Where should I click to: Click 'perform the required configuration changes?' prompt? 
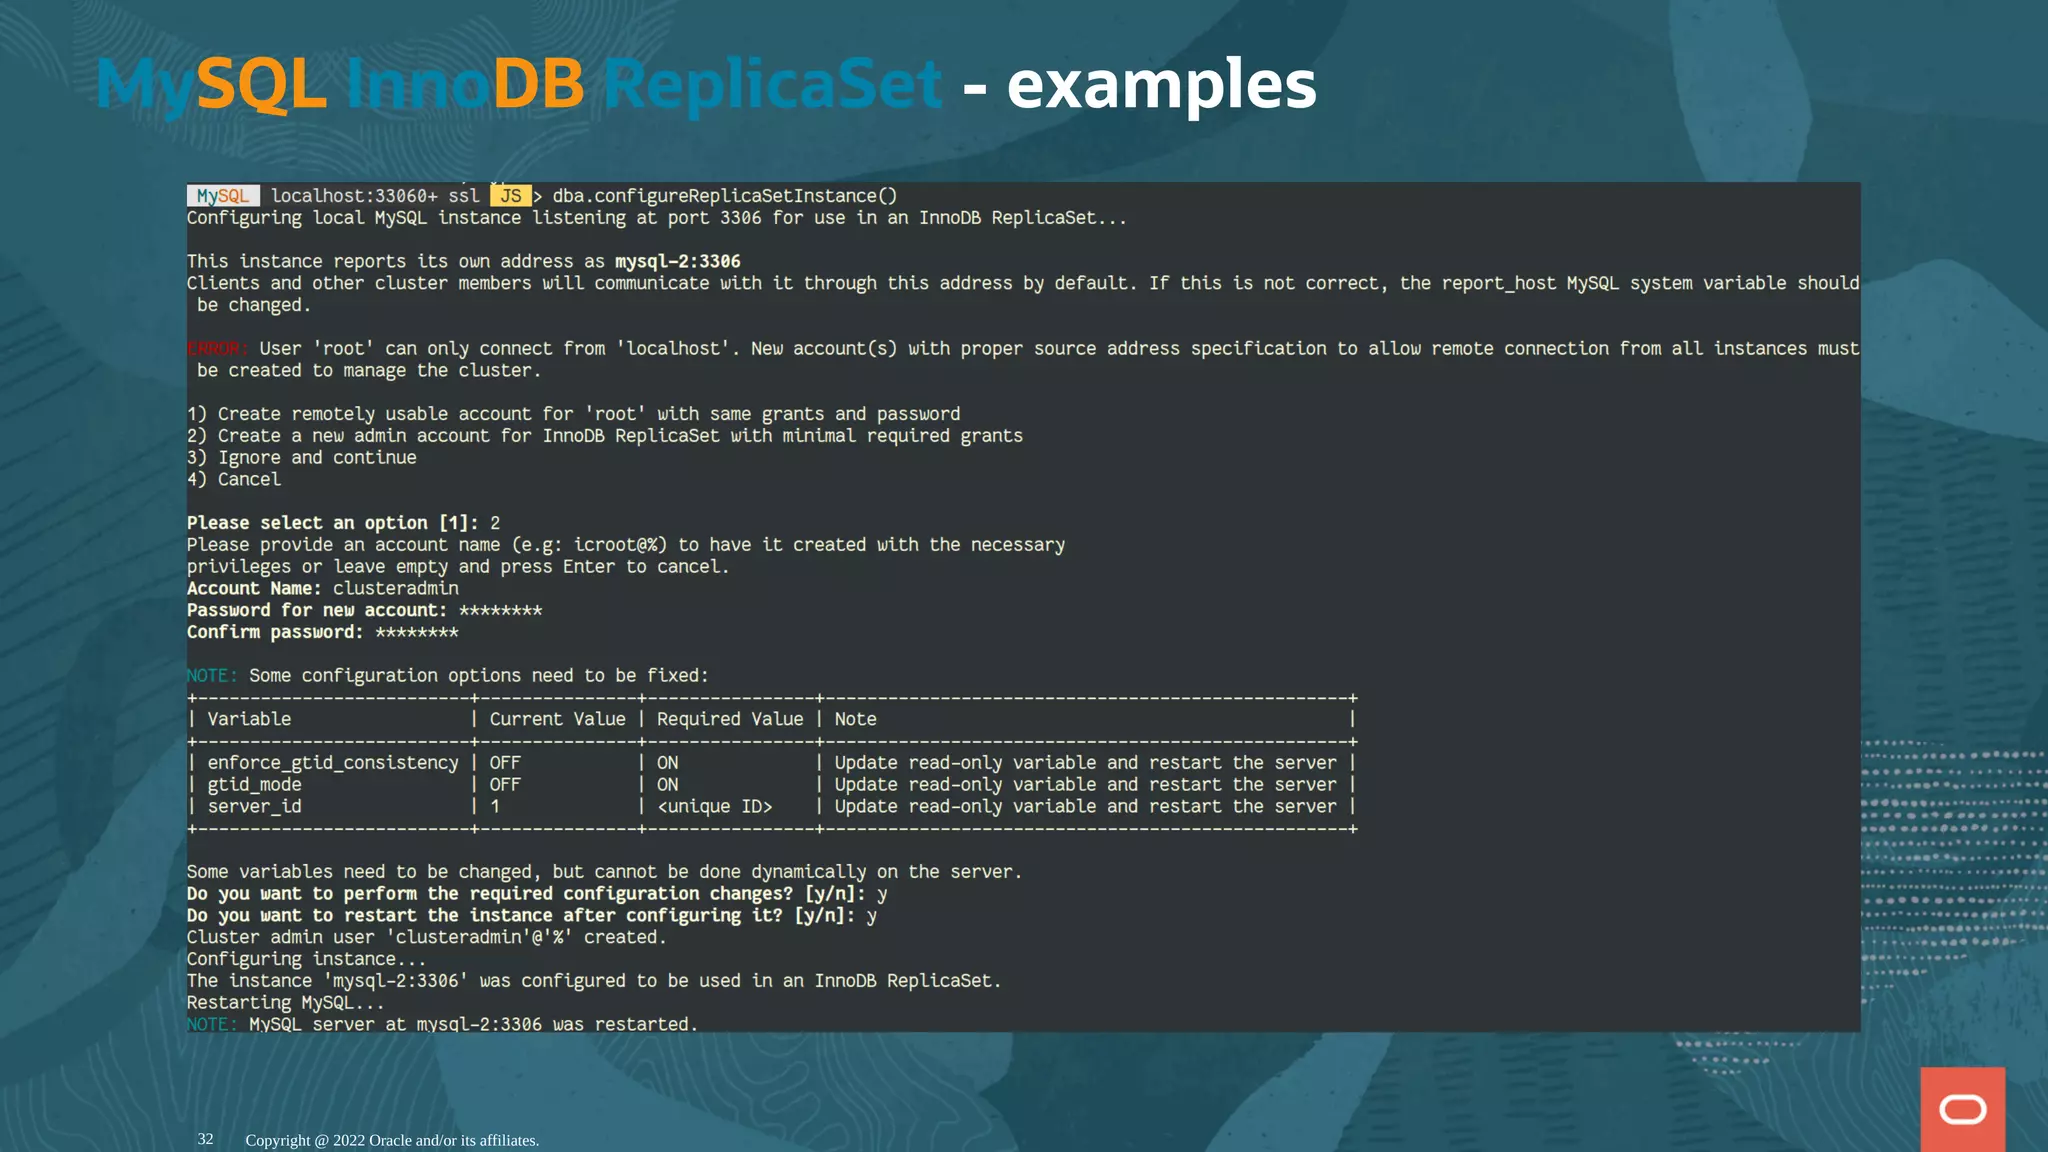536,893
